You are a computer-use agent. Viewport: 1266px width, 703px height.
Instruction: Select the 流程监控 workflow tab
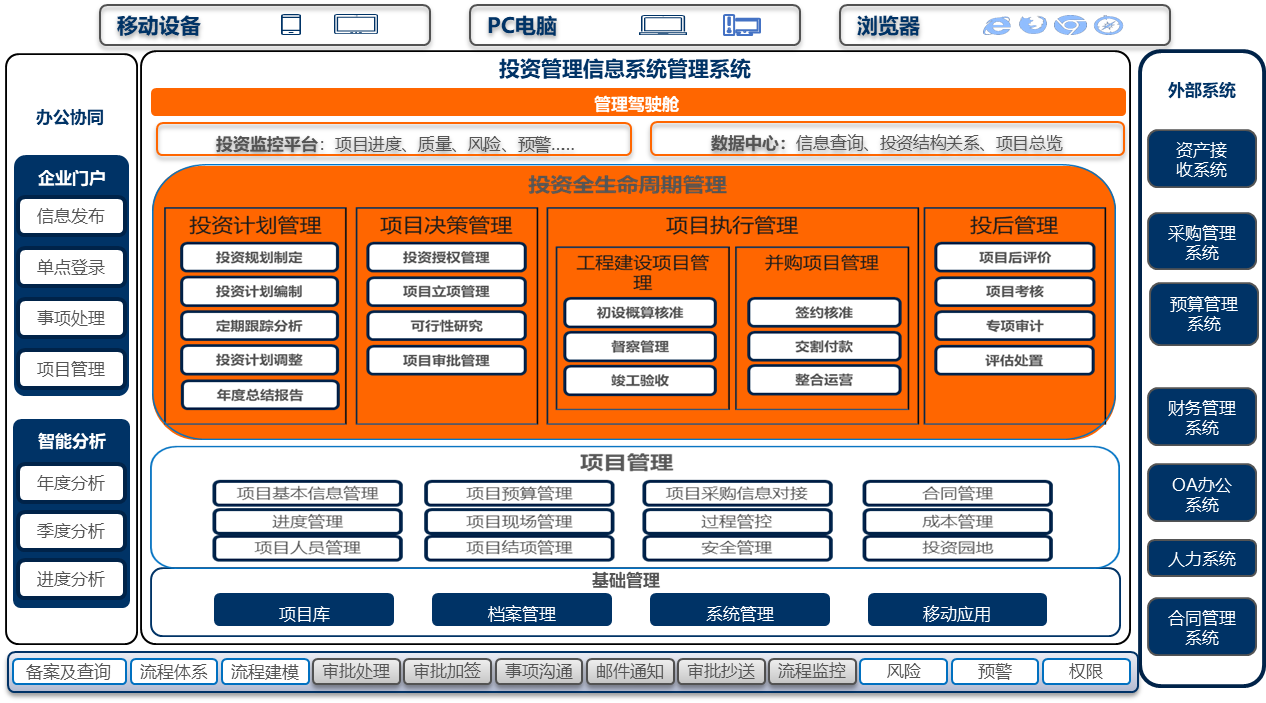(x=811, y=672)
